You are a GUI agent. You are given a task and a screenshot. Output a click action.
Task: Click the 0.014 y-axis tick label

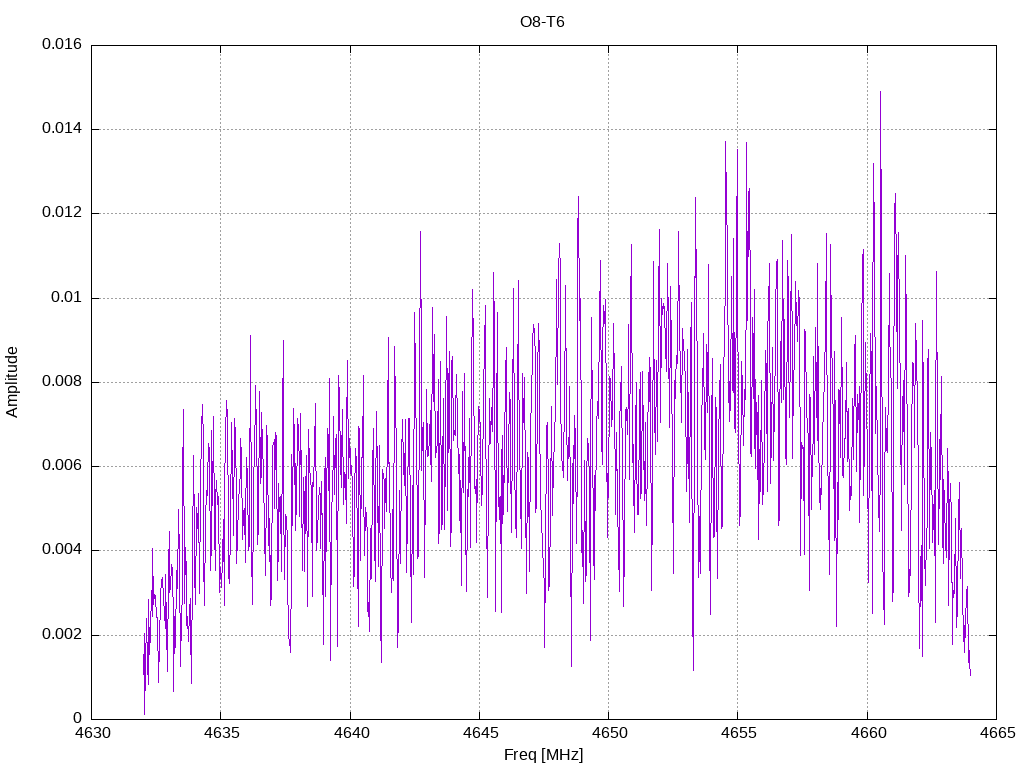click(x=62, y=129)
